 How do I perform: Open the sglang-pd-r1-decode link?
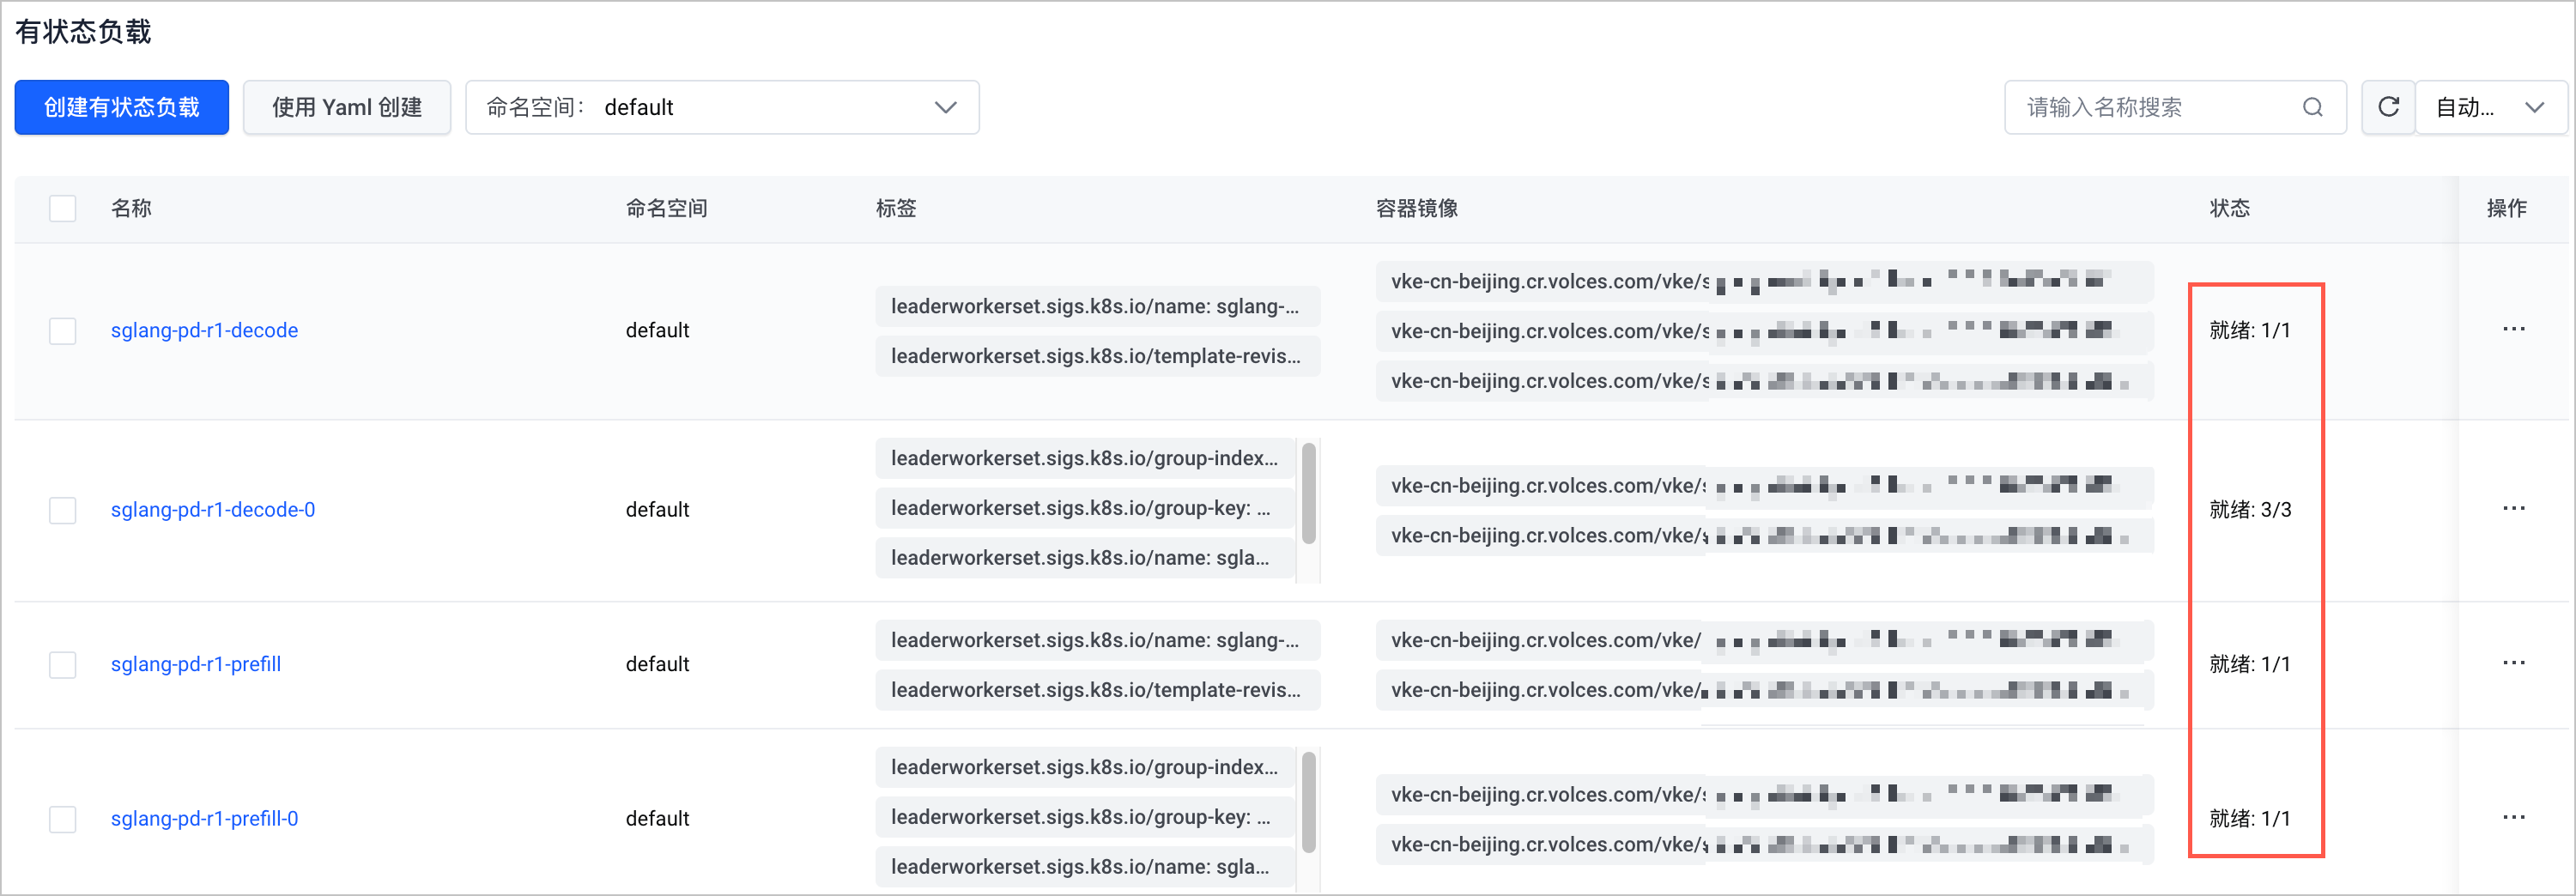(x=204, y=330)
